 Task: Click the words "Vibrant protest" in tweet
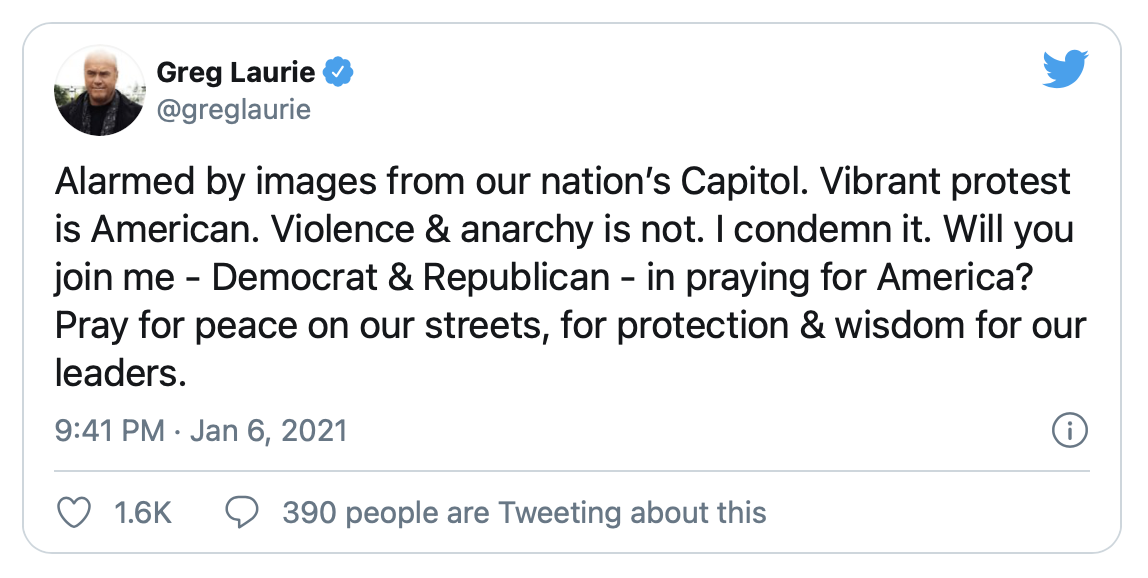click(x=950, y=182)
